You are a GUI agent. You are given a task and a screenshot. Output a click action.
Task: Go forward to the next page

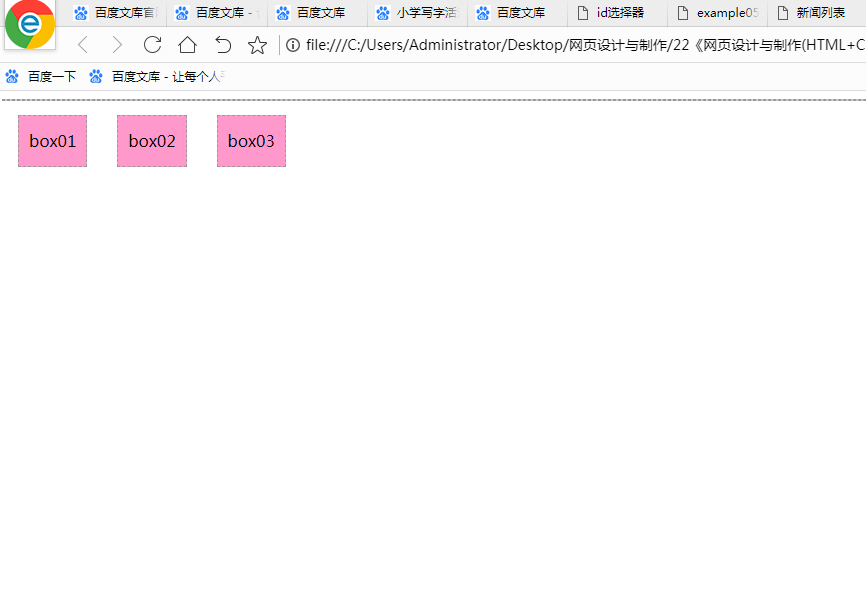[x=117, y=45]
